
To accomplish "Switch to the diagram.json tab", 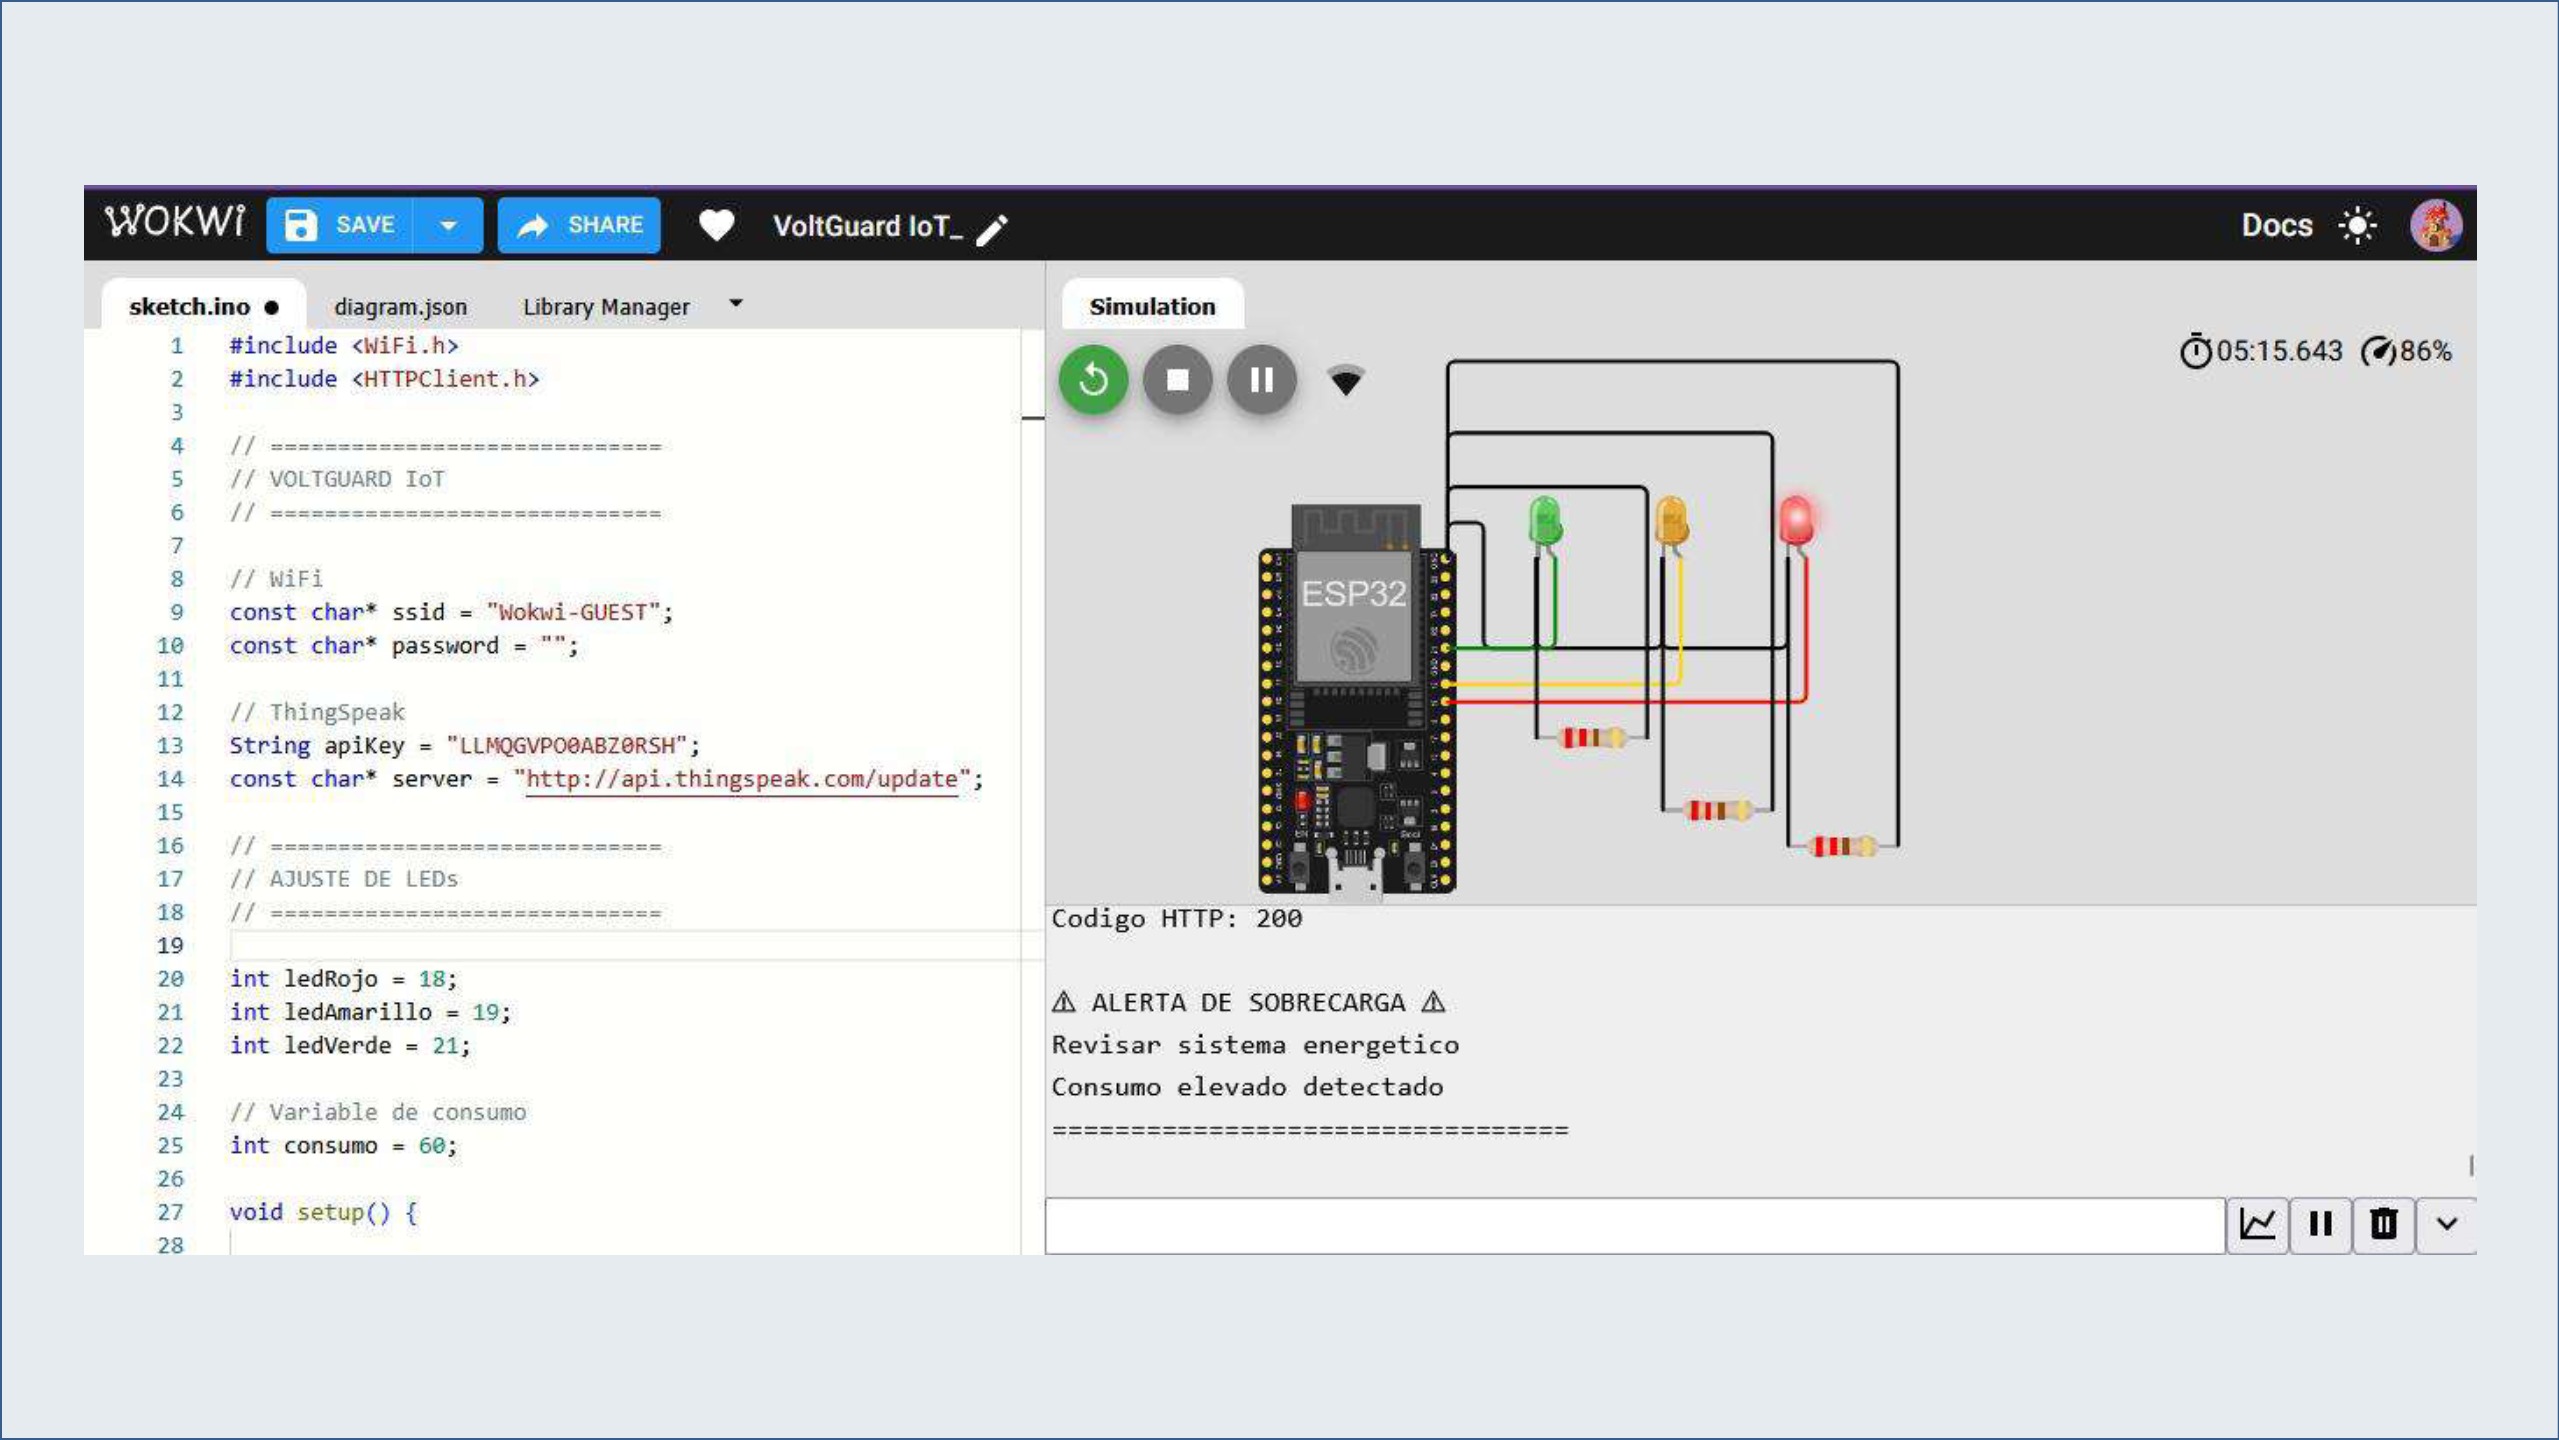I will click(400, 306).
